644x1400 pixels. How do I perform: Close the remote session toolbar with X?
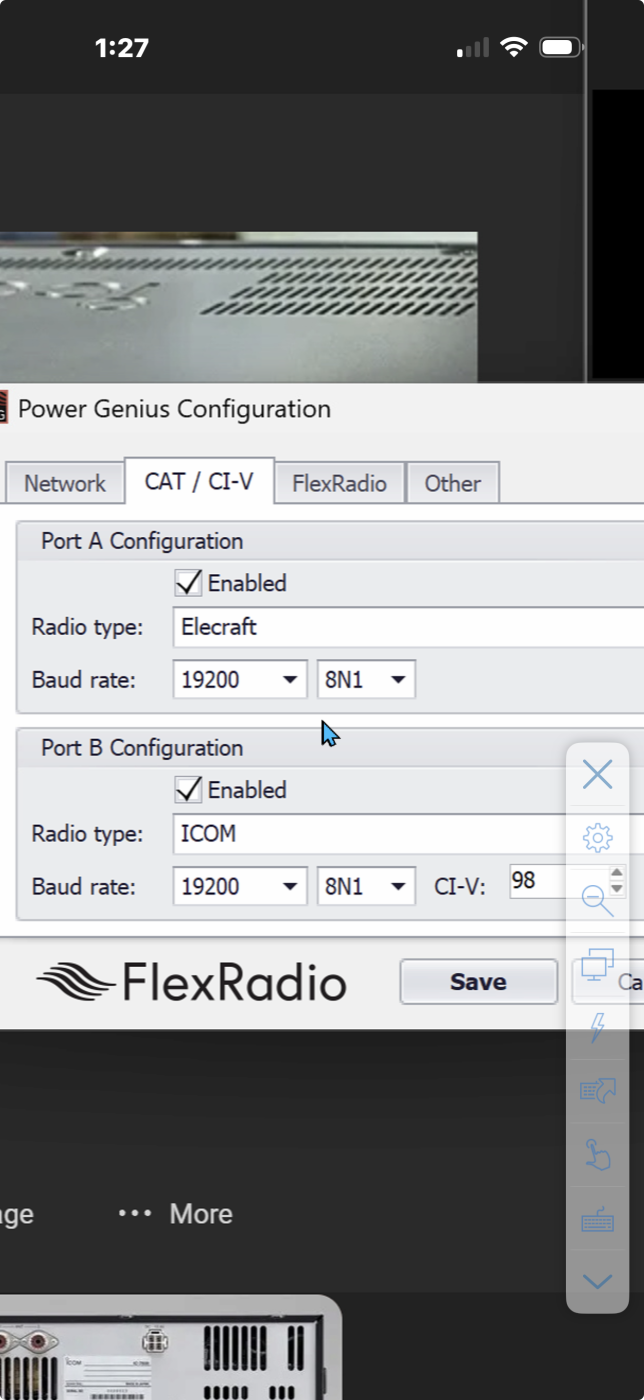tap(597, 774)
